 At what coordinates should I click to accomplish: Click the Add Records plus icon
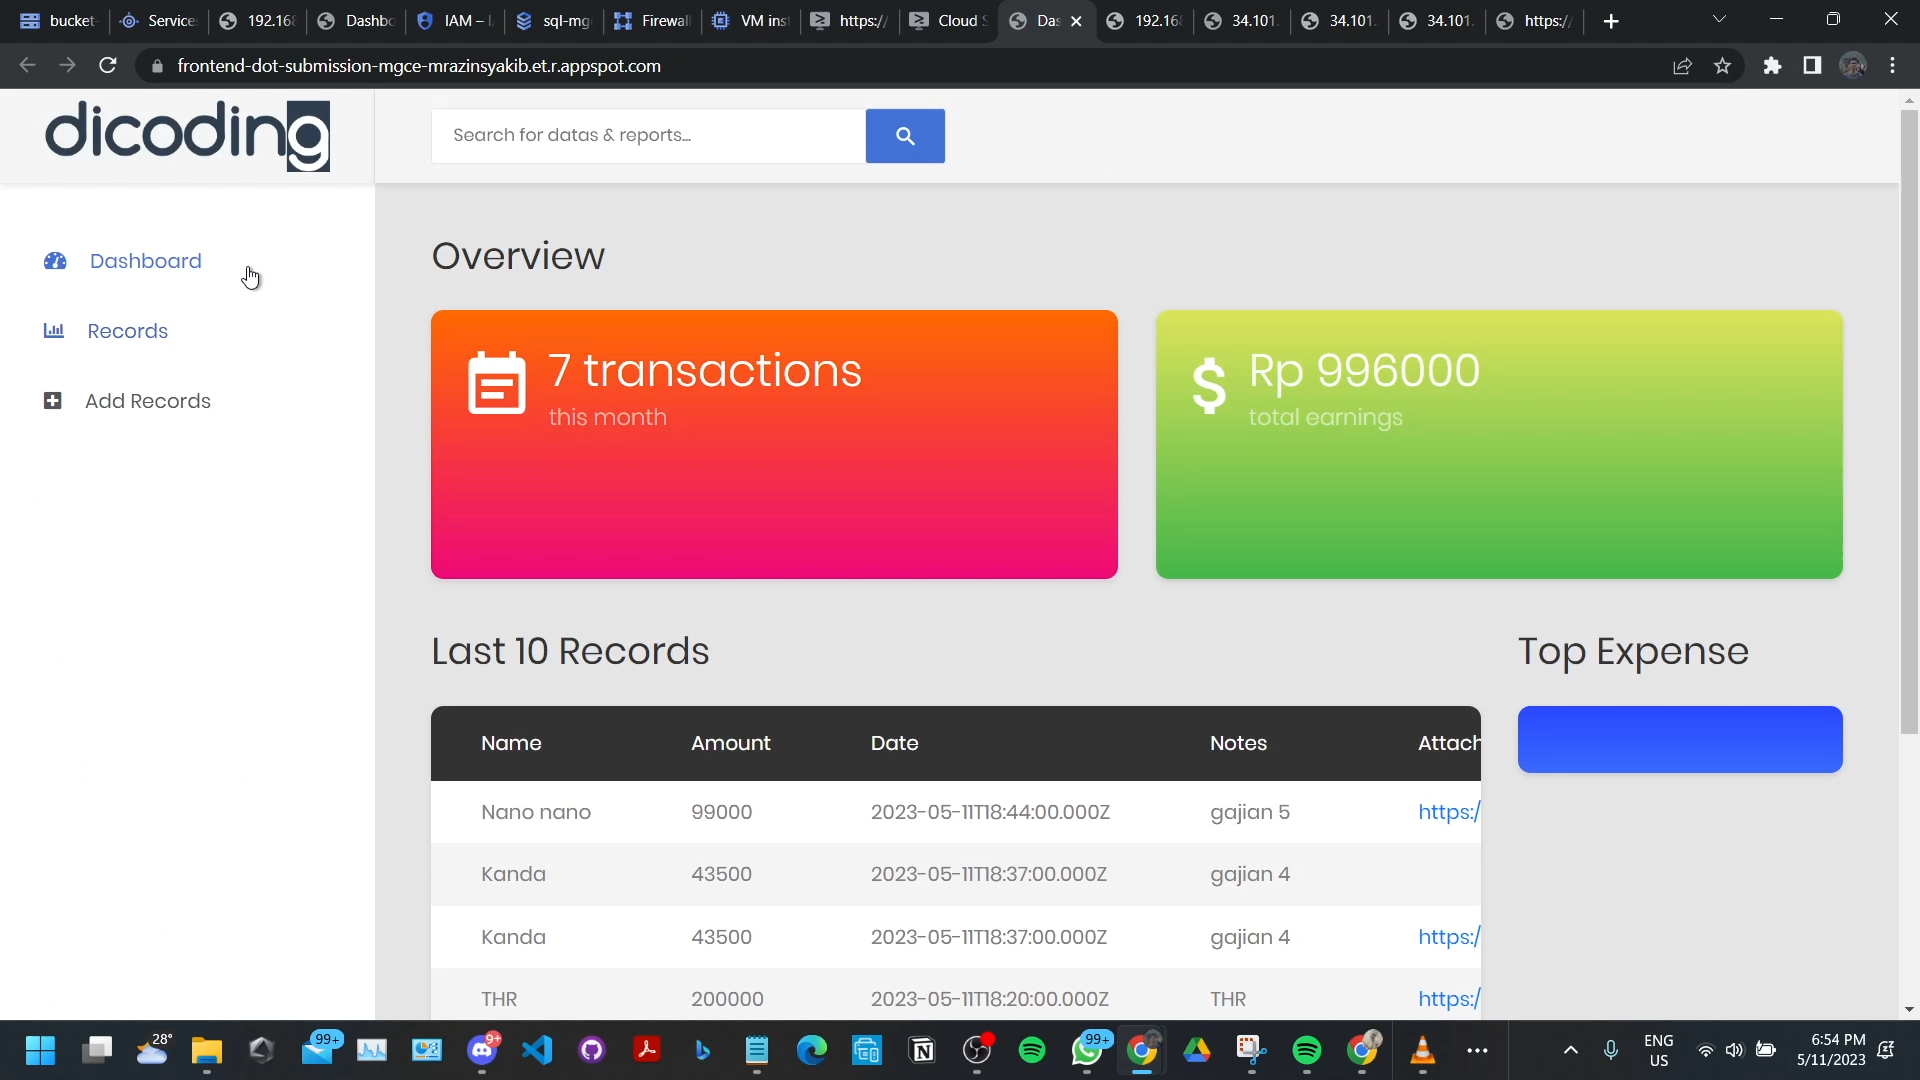tap(52, 400)
